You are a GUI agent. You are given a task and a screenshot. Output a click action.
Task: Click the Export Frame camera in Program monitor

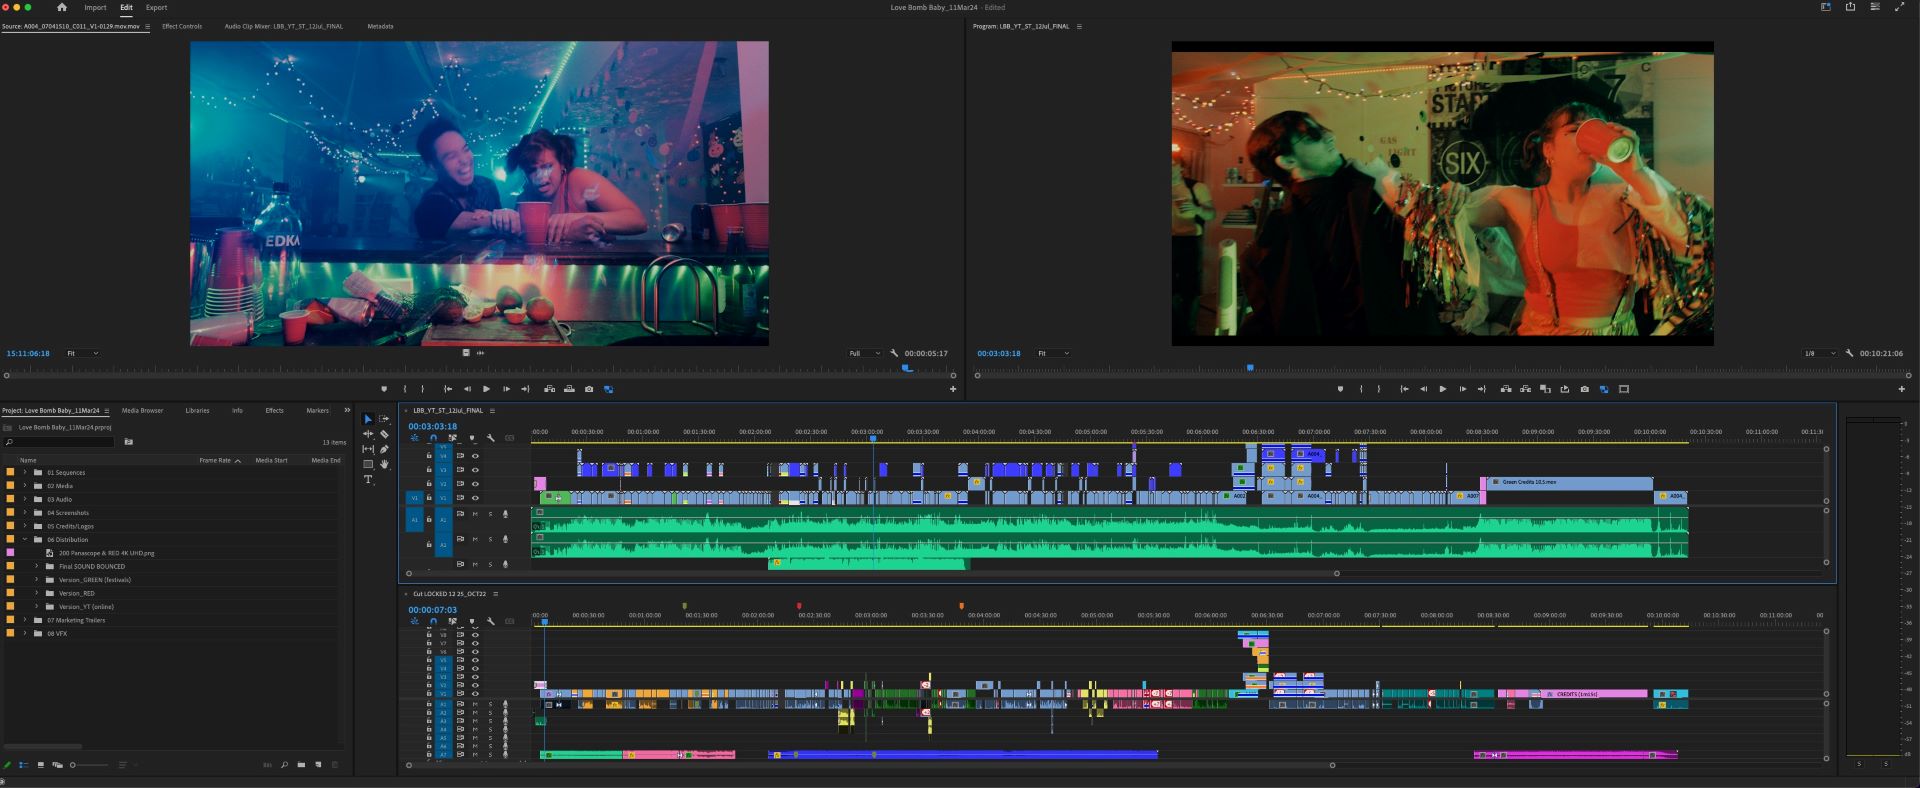click(x=1584, y=389)
